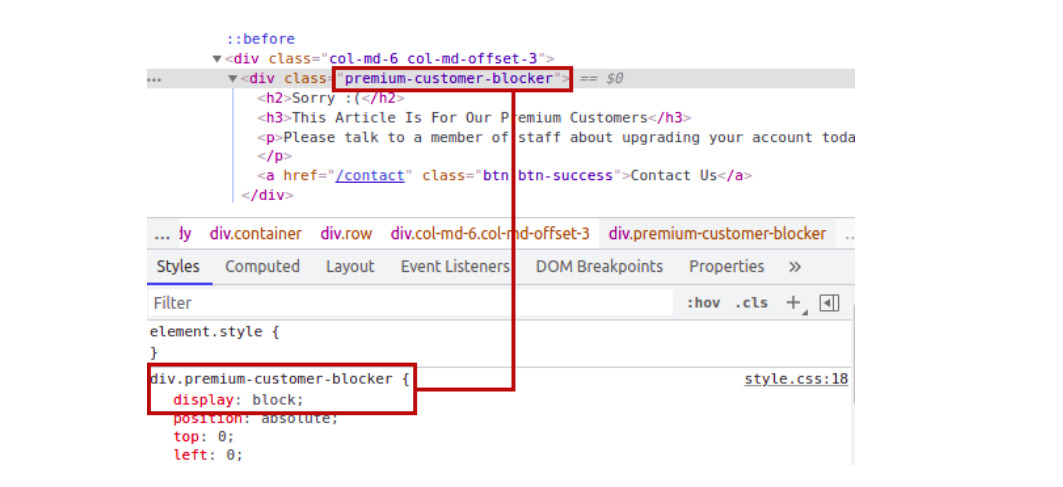This screenshot has width=1063, height=487.
Task: Click the 'block' value of display property
Action: [274, 400]
